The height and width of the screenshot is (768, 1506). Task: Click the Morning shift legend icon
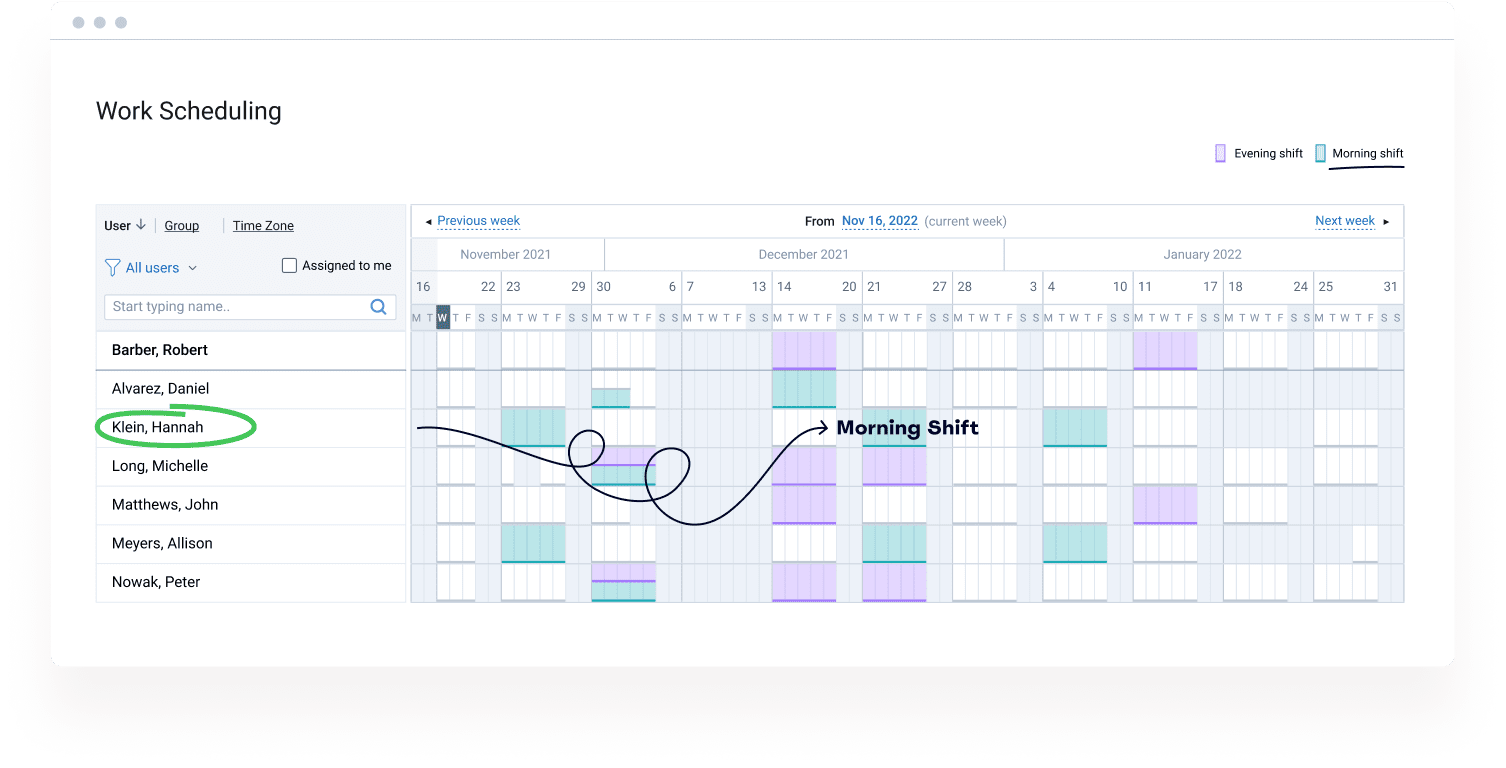(1320, 153)
